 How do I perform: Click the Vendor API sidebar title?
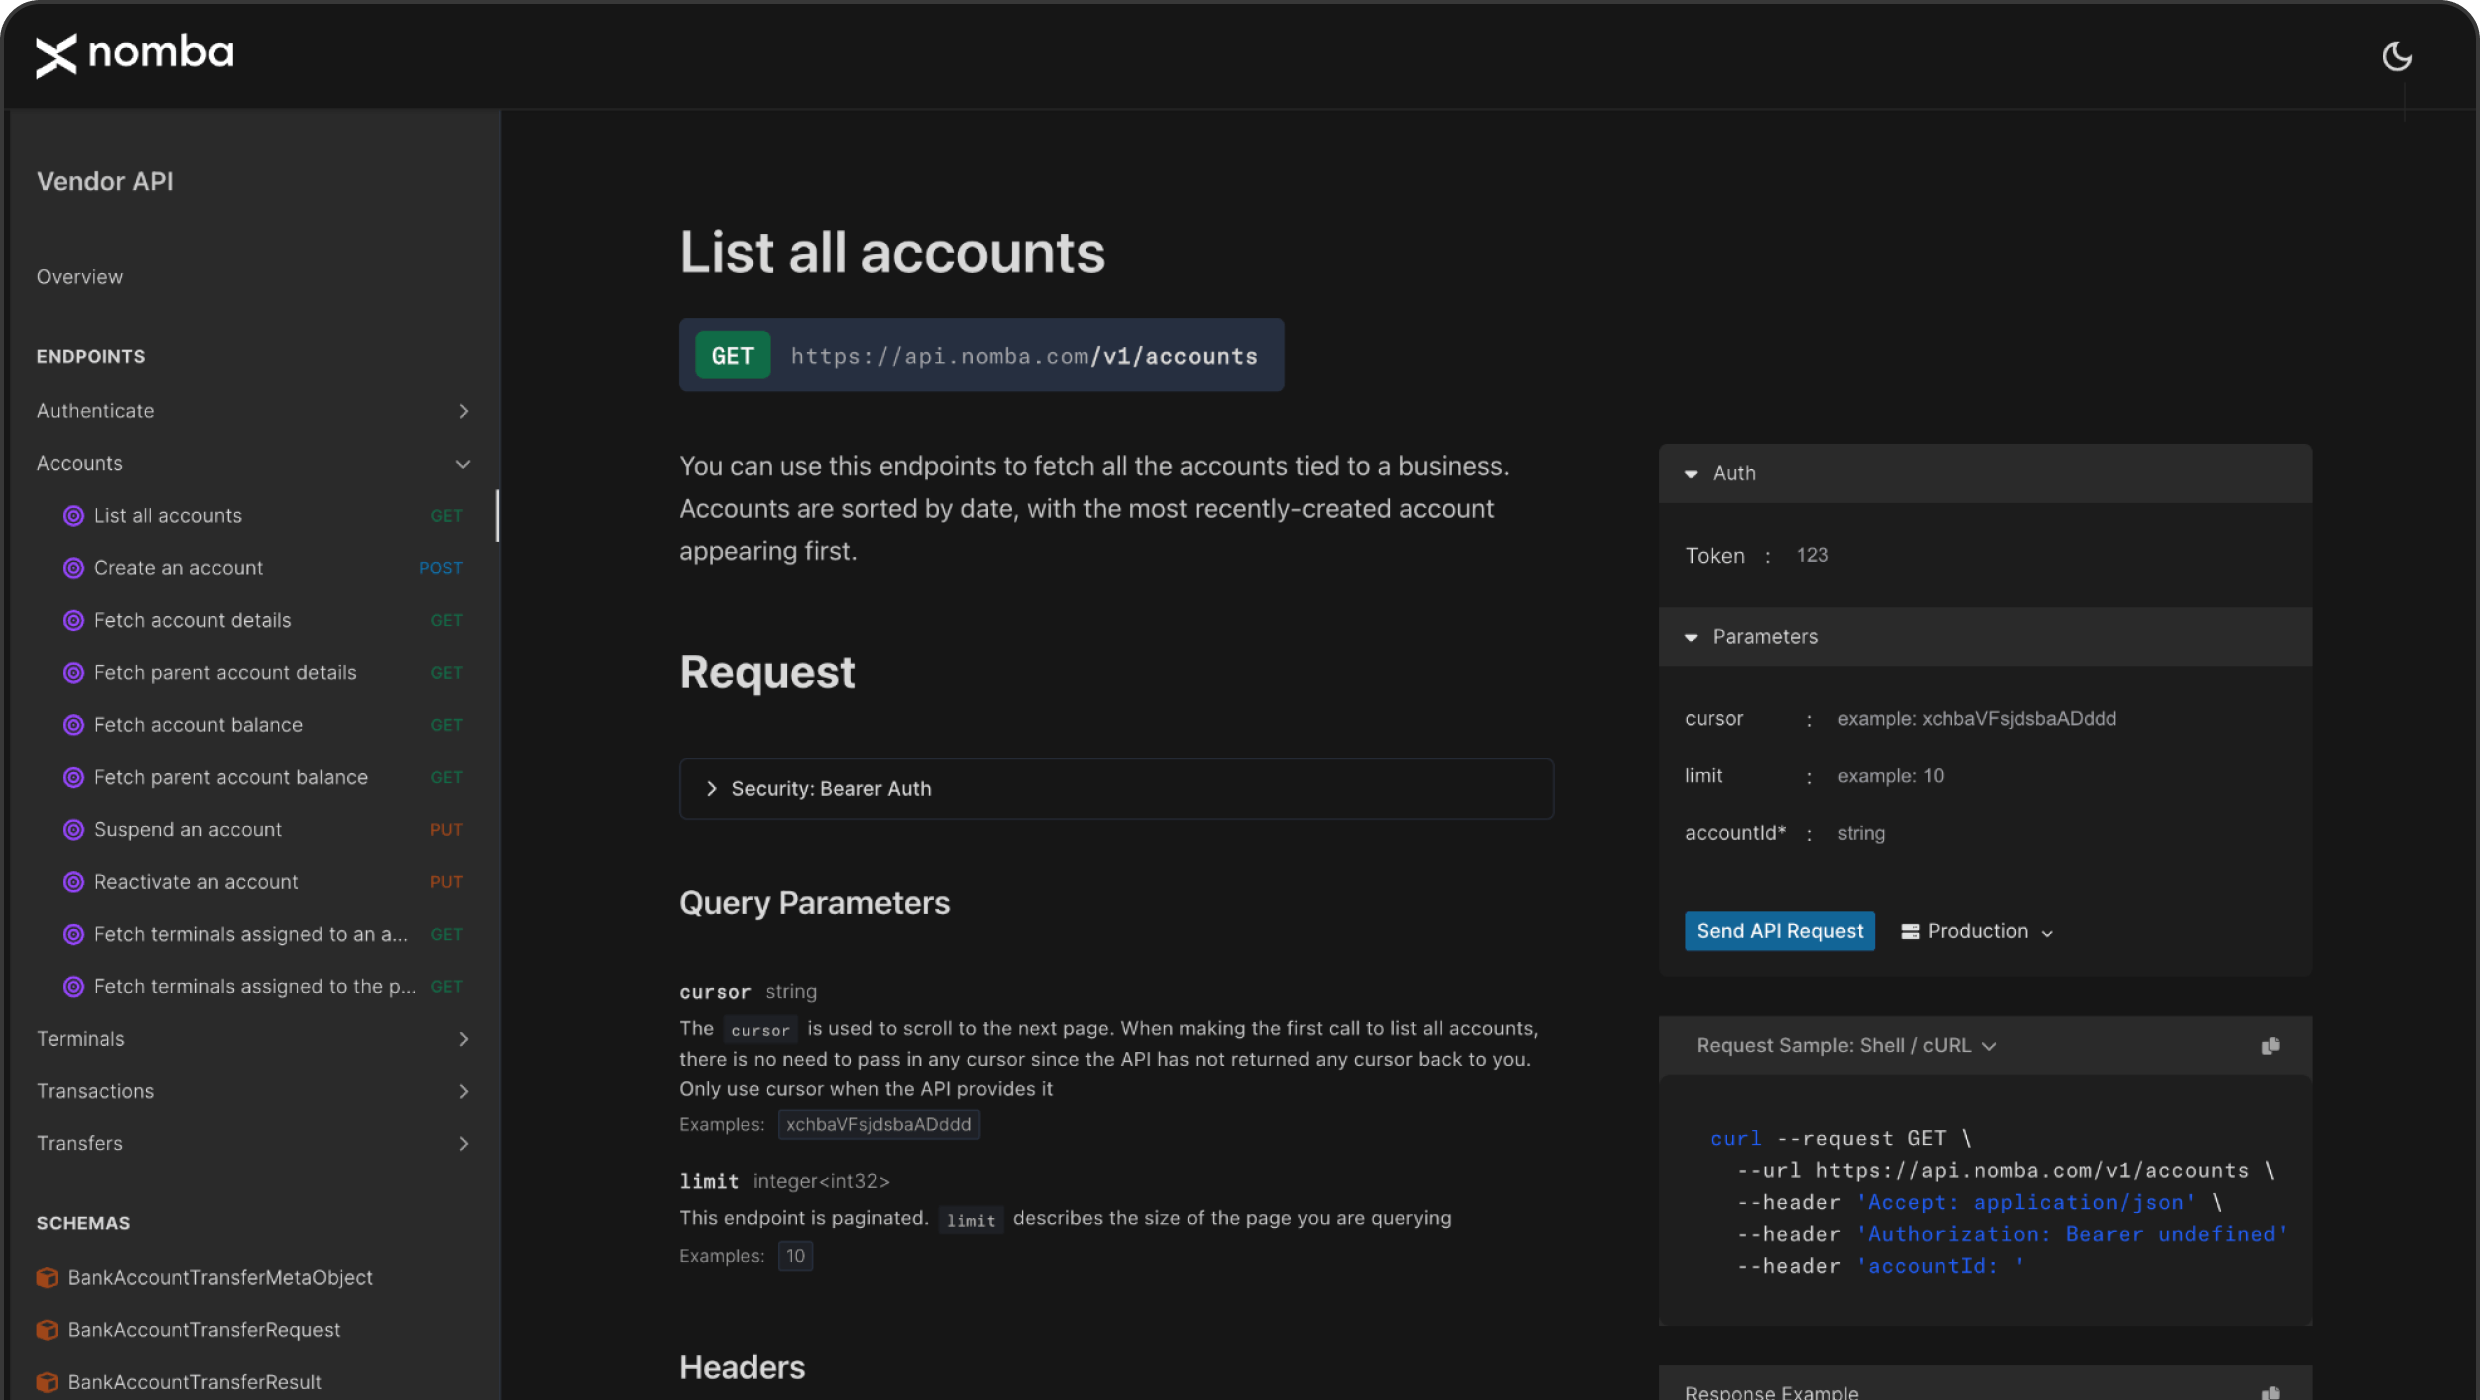[105, 181]
